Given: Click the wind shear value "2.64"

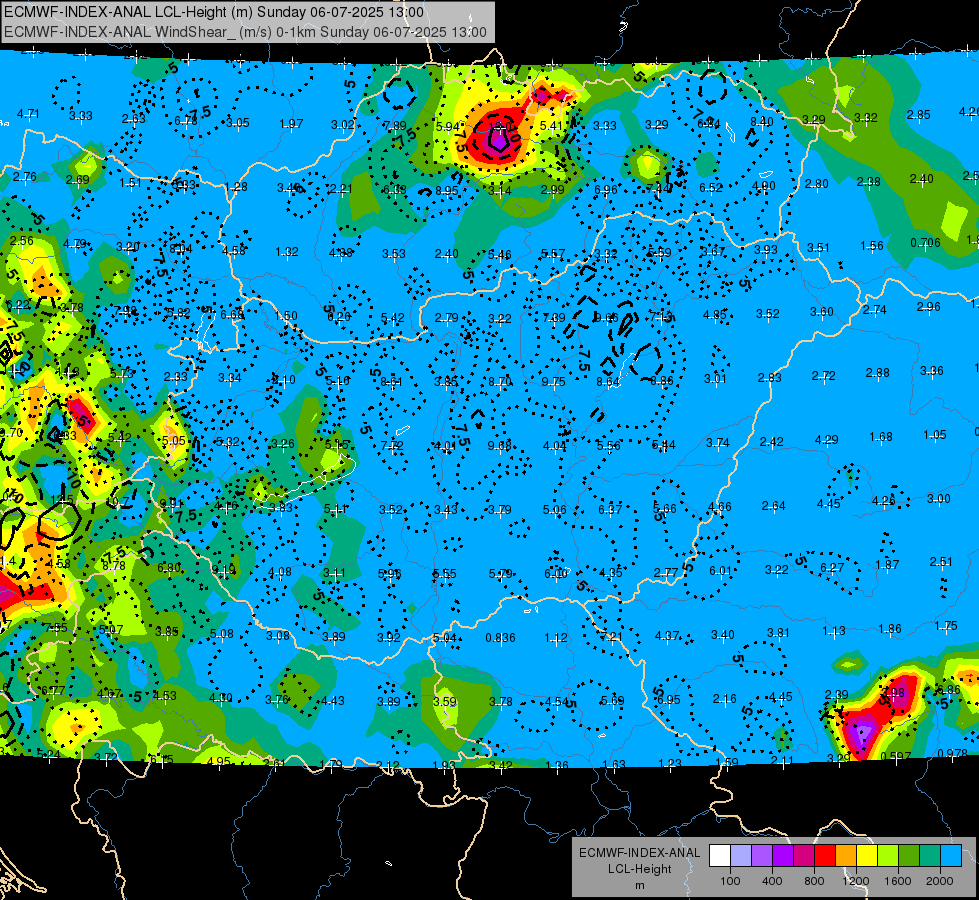Looking at the screenshot, I should 773,505.
